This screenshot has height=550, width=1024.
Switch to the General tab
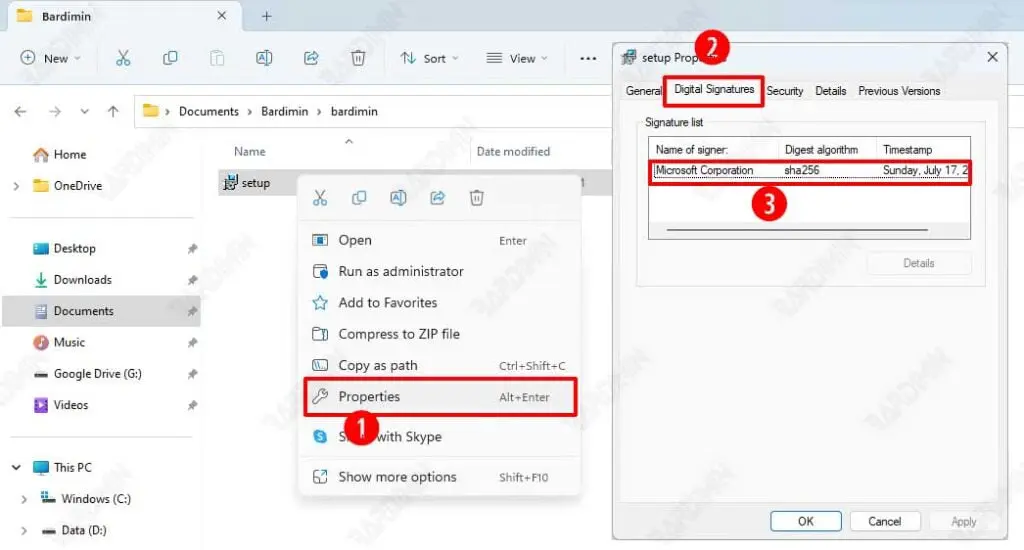click(643, 91)
